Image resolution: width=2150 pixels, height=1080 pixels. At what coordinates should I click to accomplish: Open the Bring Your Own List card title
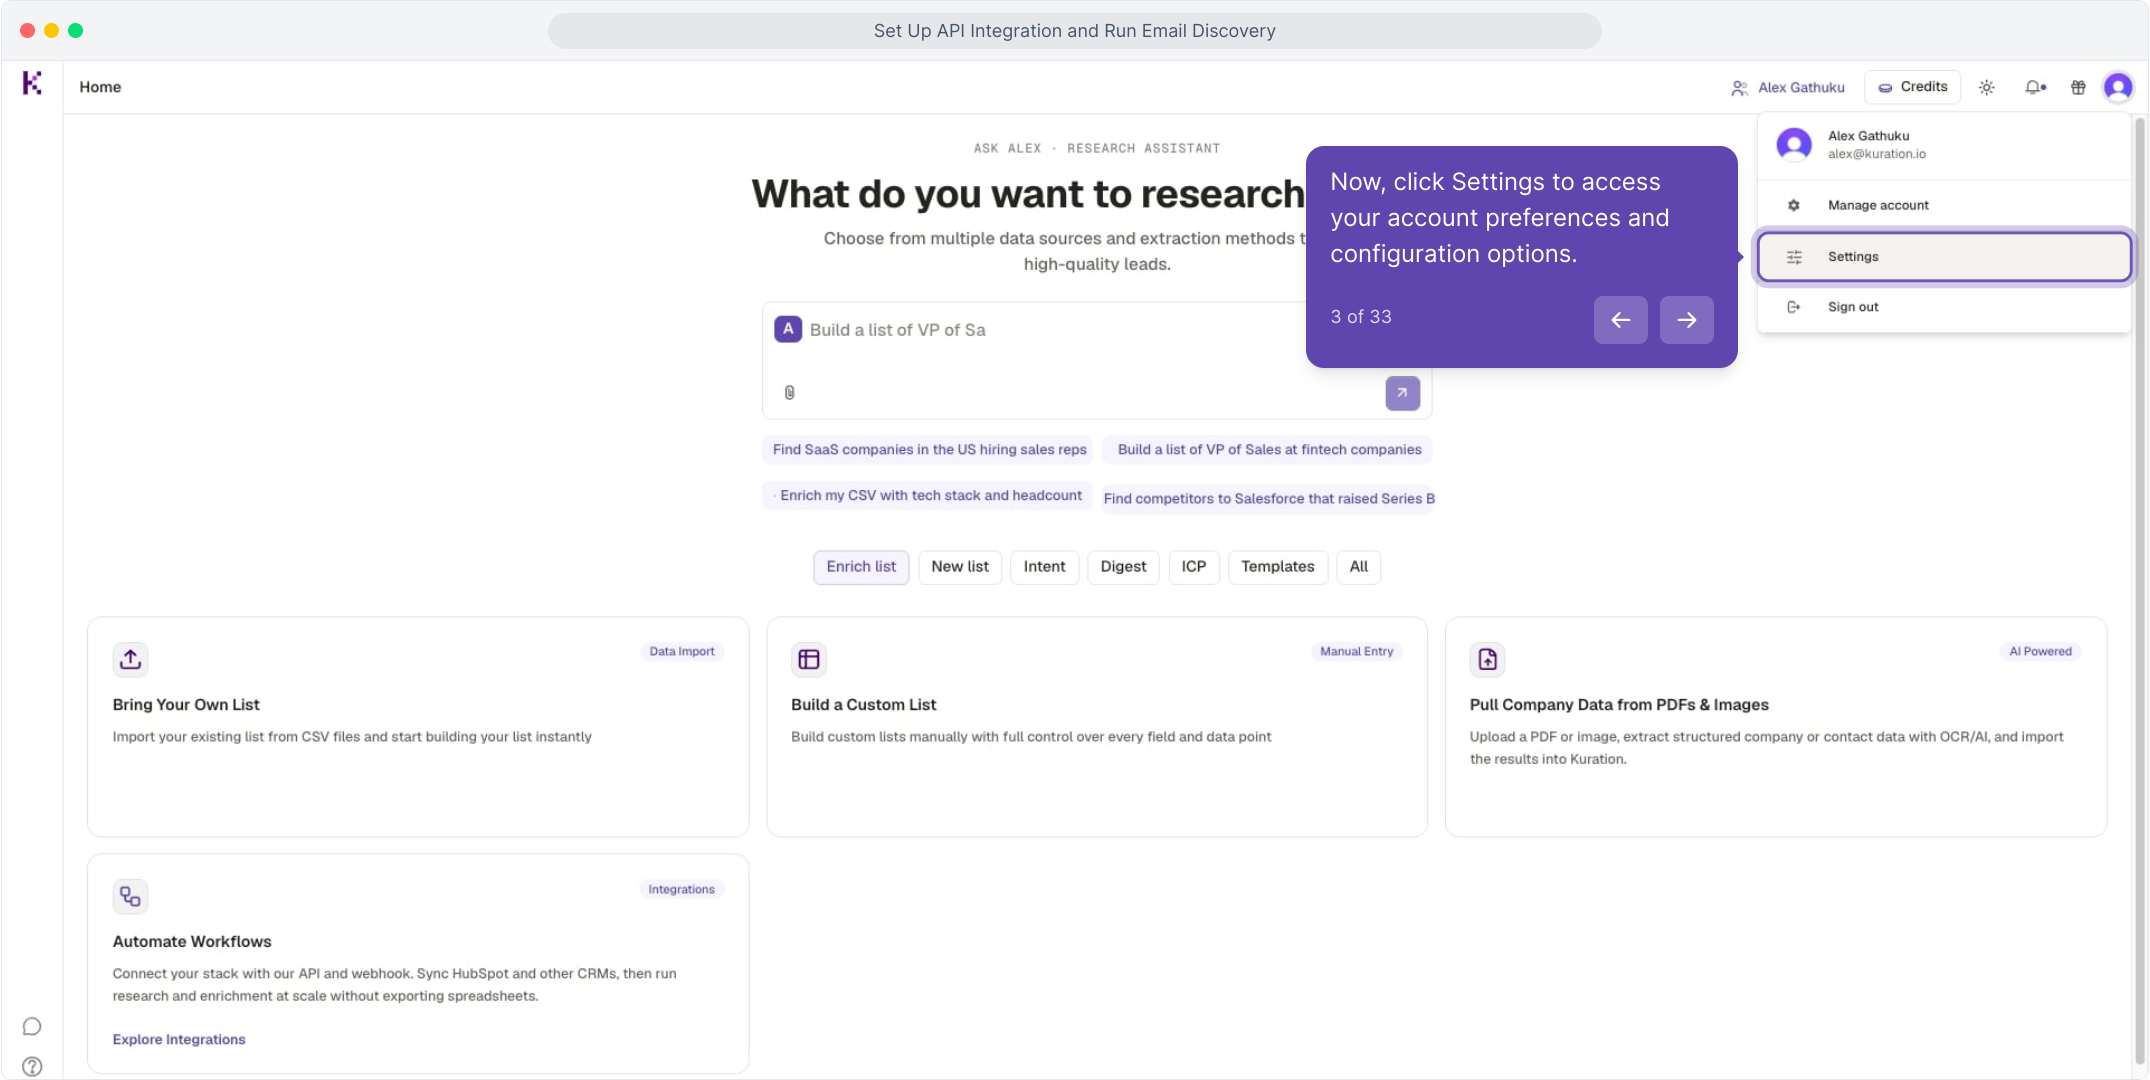(186, 705)
